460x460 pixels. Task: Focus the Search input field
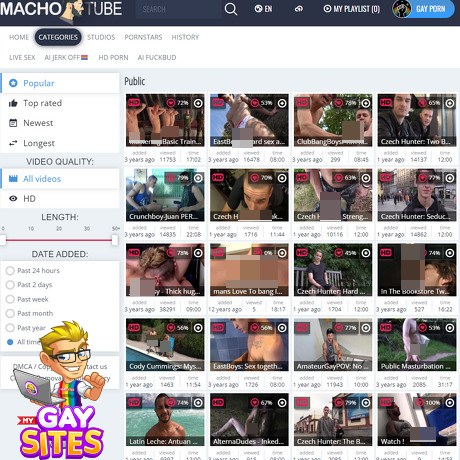coord(178,9)
